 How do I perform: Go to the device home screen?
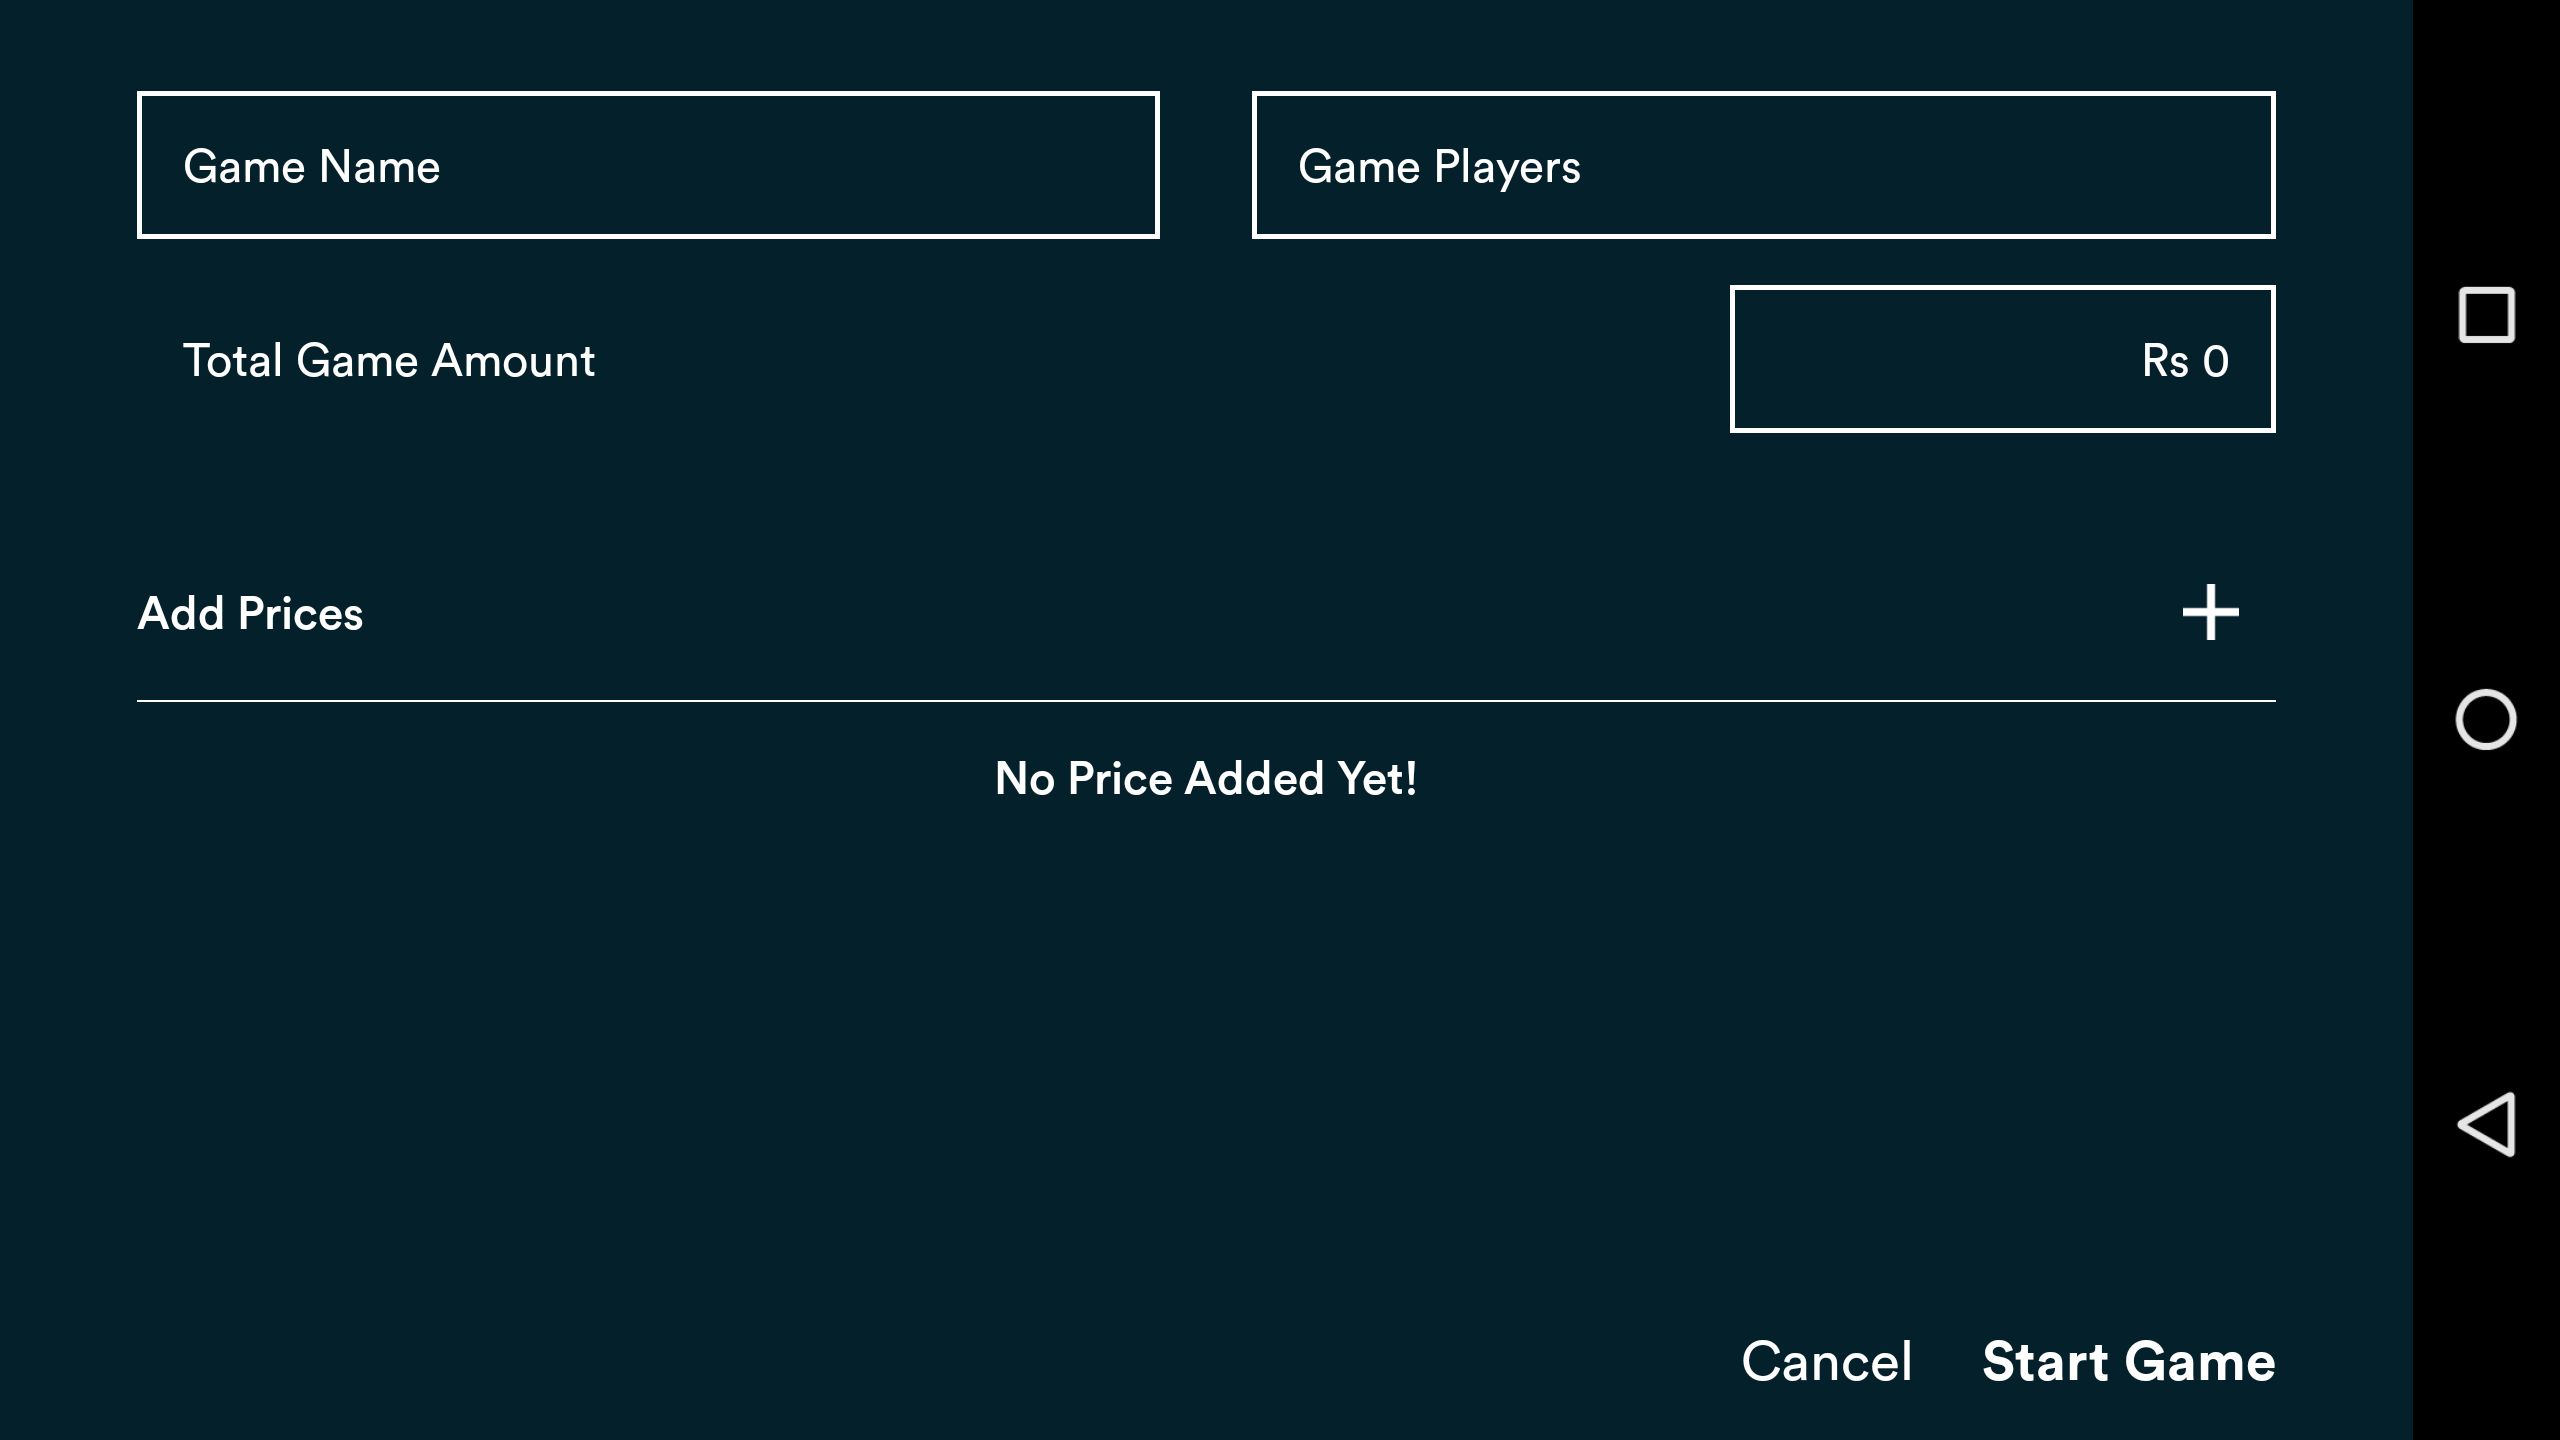tap(2486, 719)
